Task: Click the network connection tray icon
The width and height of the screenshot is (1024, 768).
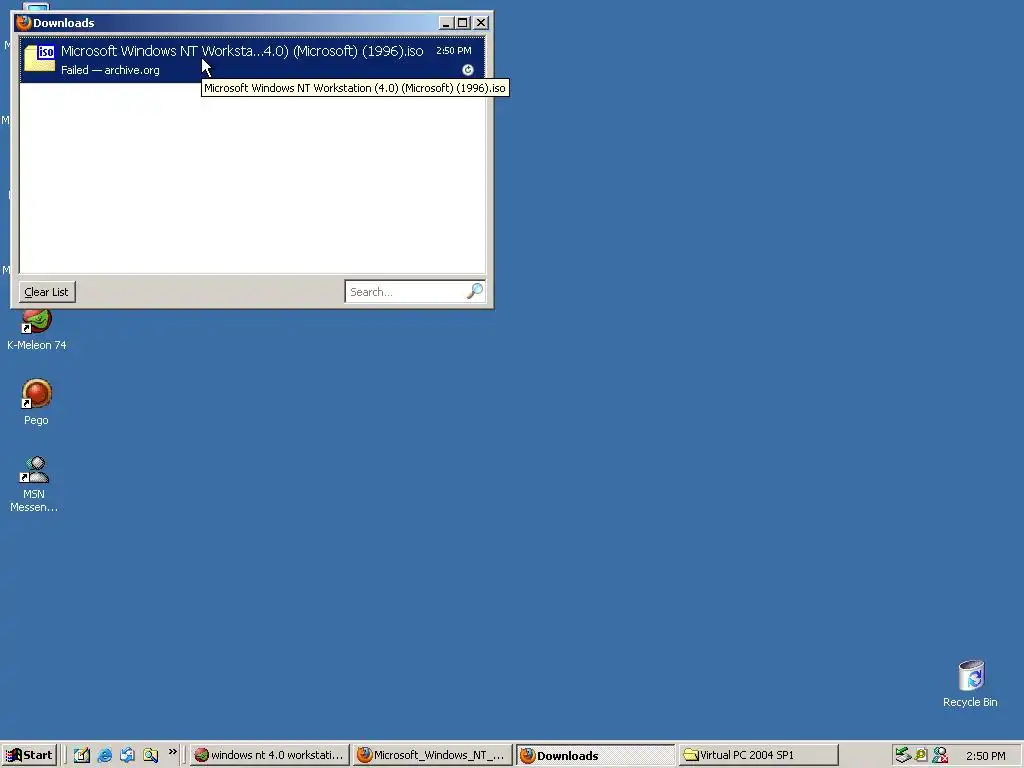Action: 903,756
